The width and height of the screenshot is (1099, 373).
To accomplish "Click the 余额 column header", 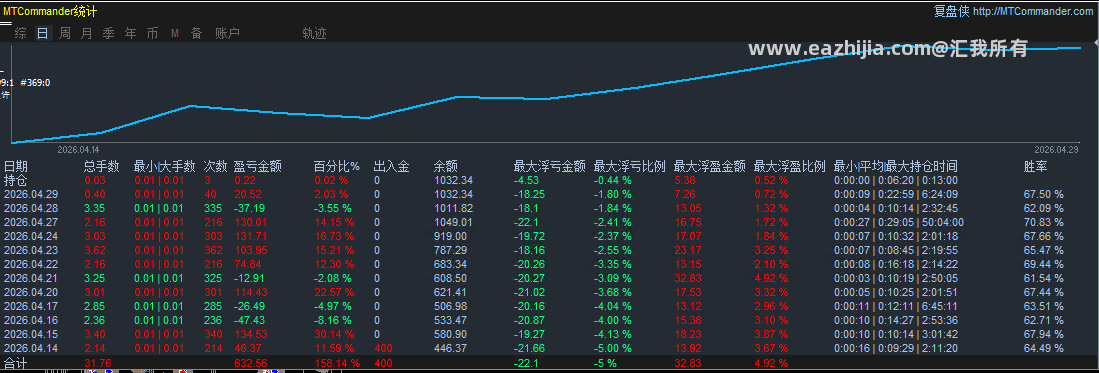I will 446,166.
